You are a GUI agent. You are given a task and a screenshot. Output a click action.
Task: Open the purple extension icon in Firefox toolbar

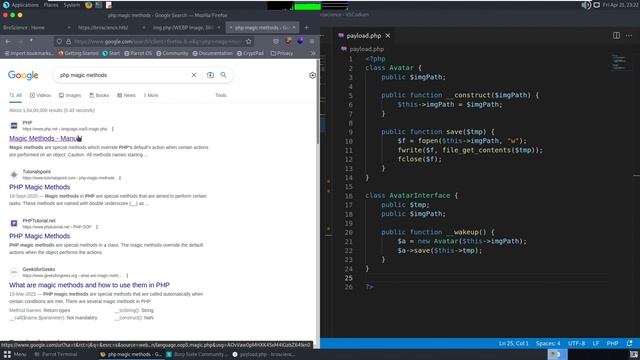(x=300, y=41)
